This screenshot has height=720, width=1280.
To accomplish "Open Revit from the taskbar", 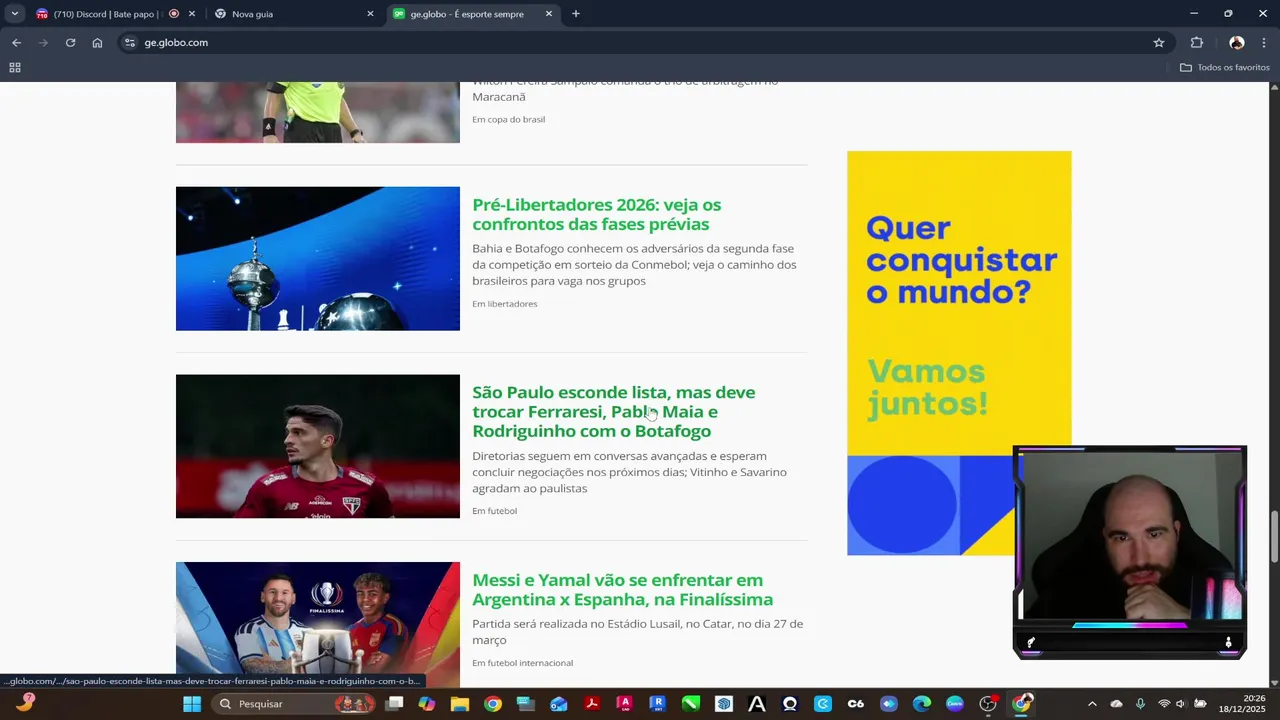I will tap(658, 704).
